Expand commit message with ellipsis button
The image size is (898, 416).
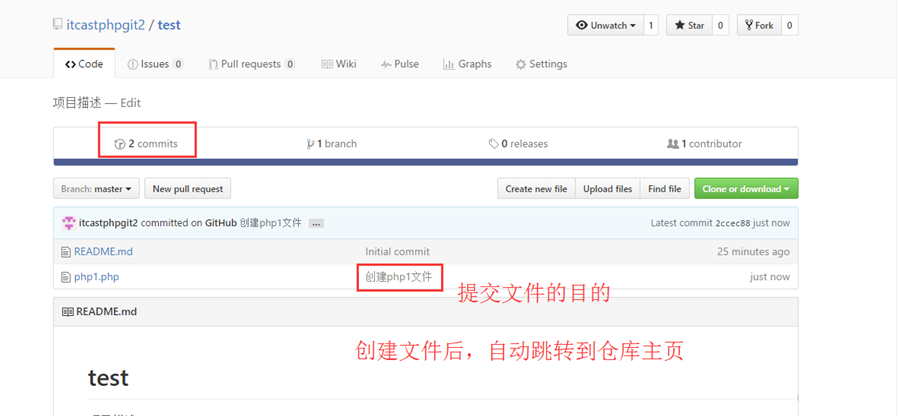click(x=316, y=223)
